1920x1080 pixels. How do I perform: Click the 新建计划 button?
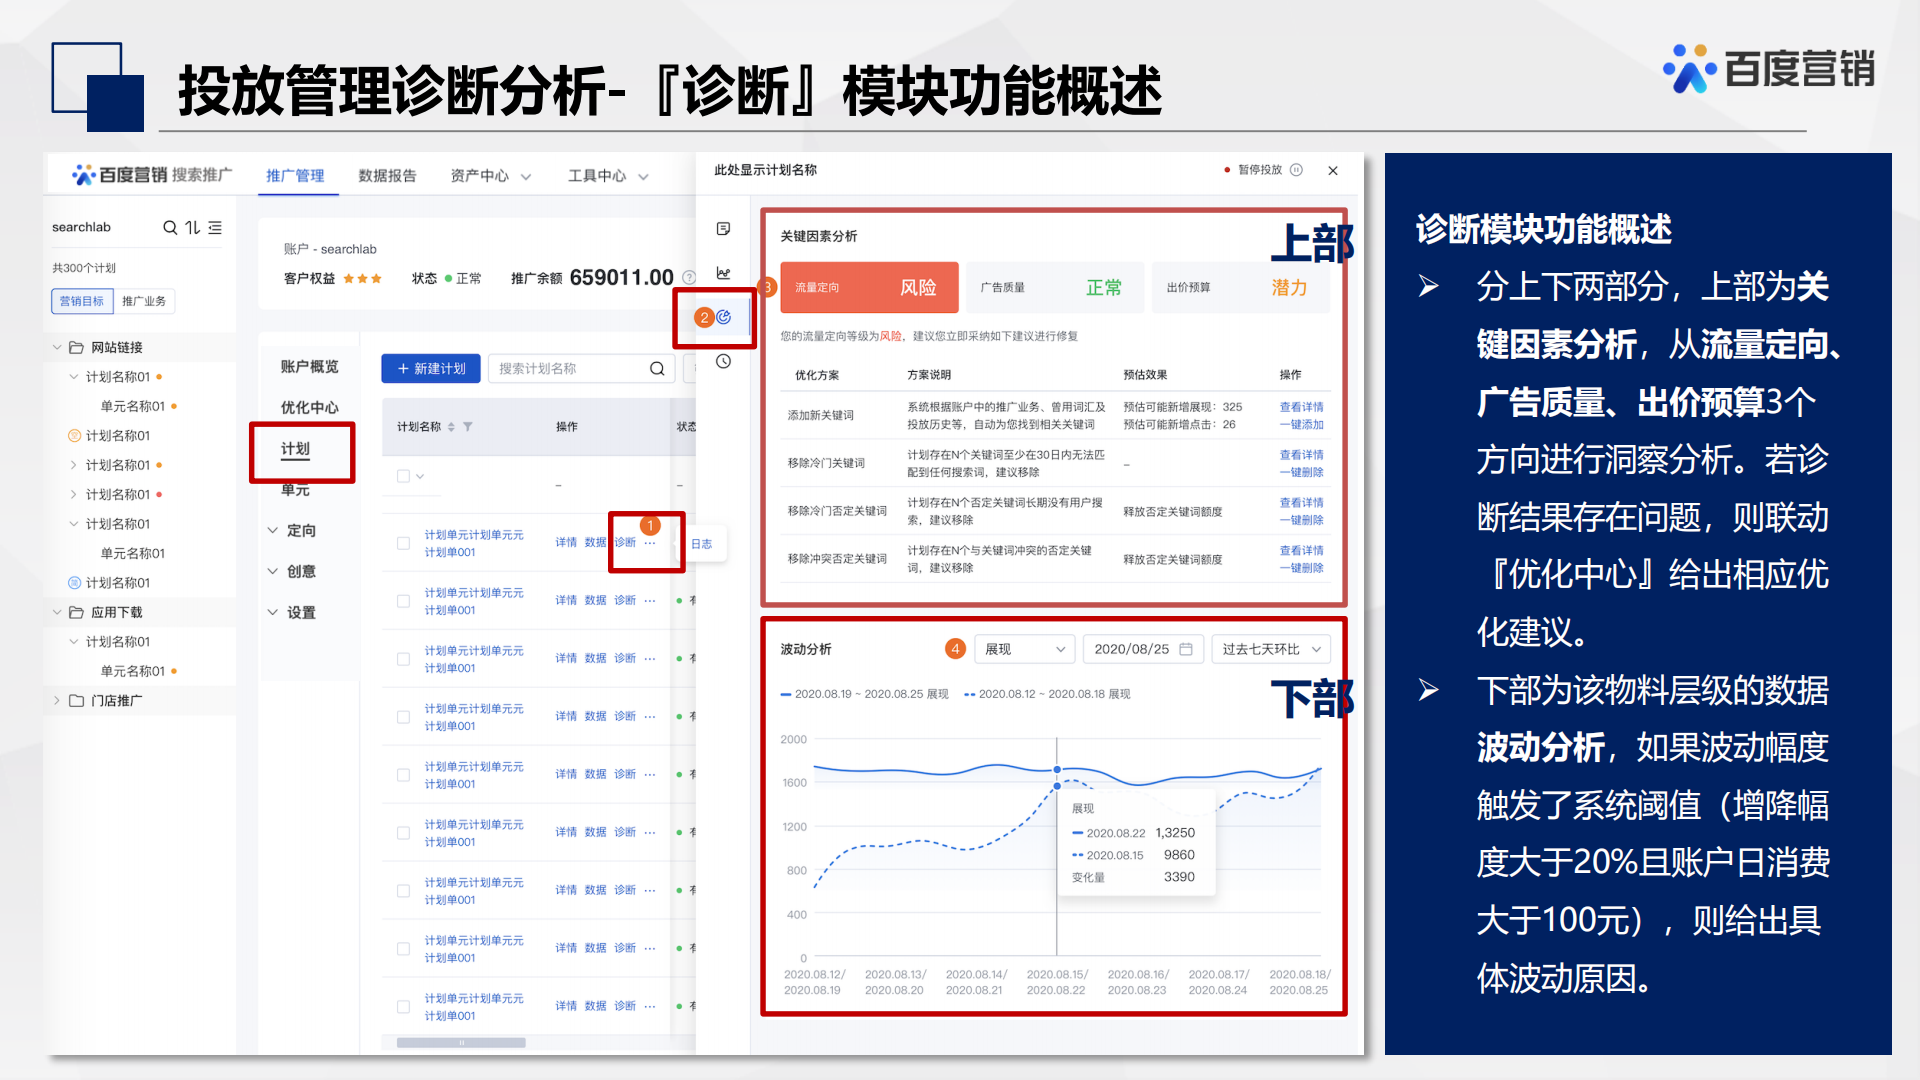(x=431, y=369)
